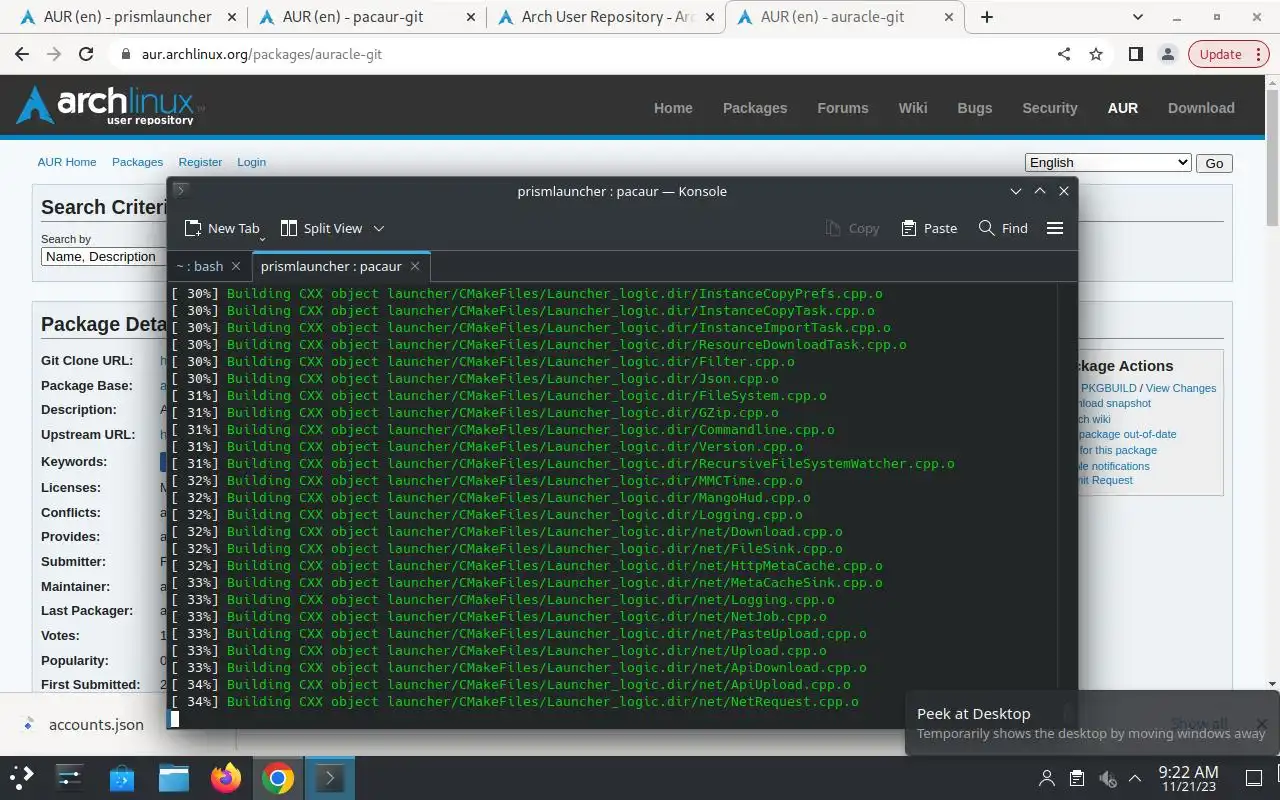Click the Register link
Screen dimensions: 1280x800
[x=200, y=162]
